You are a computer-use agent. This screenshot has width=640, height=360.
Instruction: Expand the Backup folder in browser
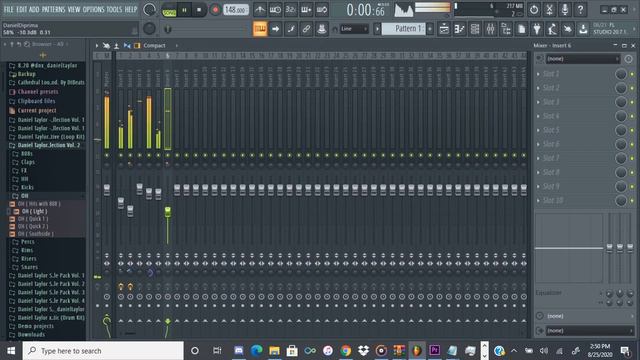tap(27, 74)
